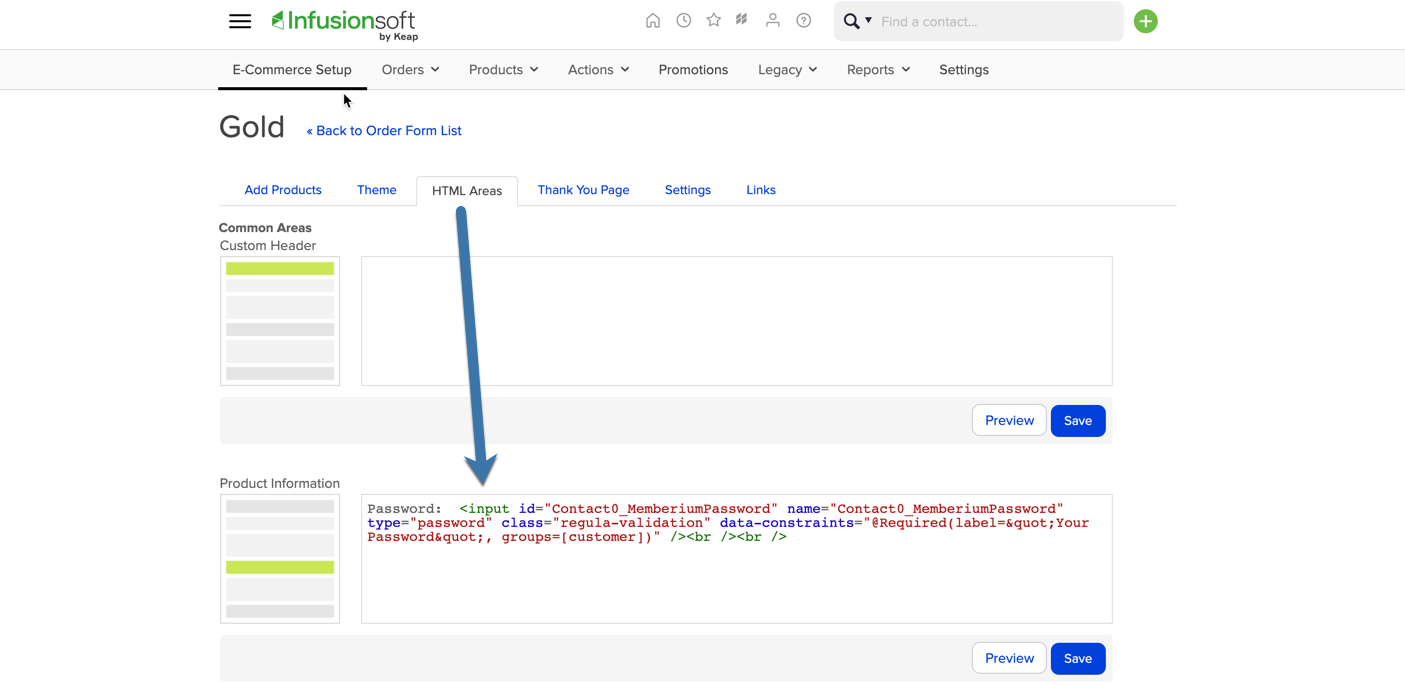Image resolution: width=1405 pixels, height=688 pixels.
Task: Open the help question mark icon
Action: click(804, 20)
